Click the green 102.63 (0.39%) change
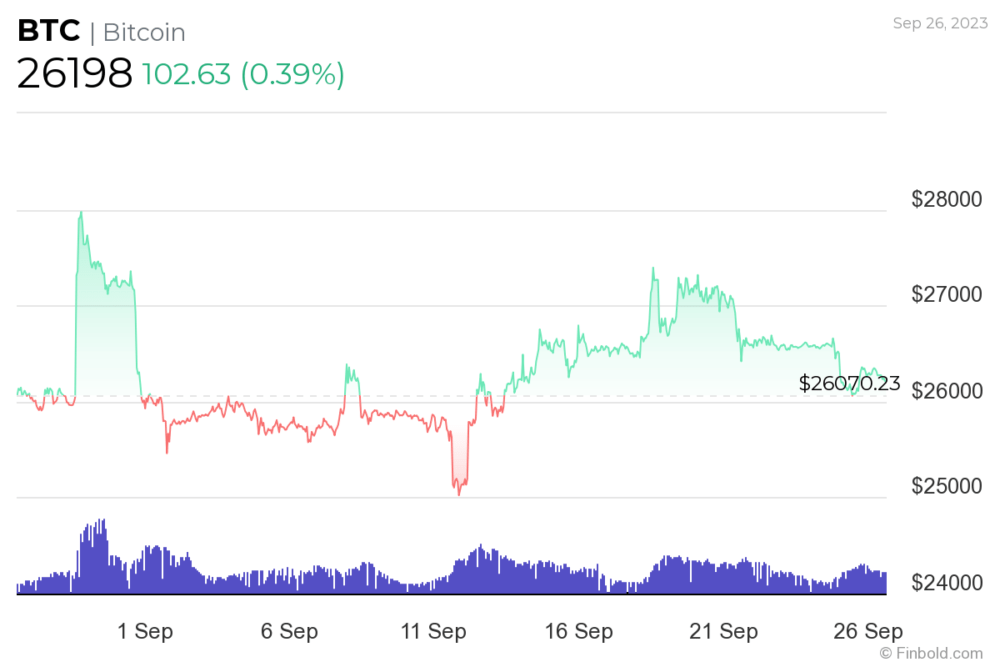The height and width of the screenshot is (667, 1000). (243, 74)
